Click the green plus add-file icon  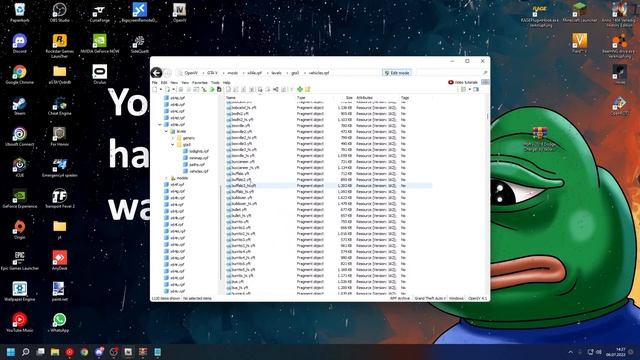click(300, 89)
